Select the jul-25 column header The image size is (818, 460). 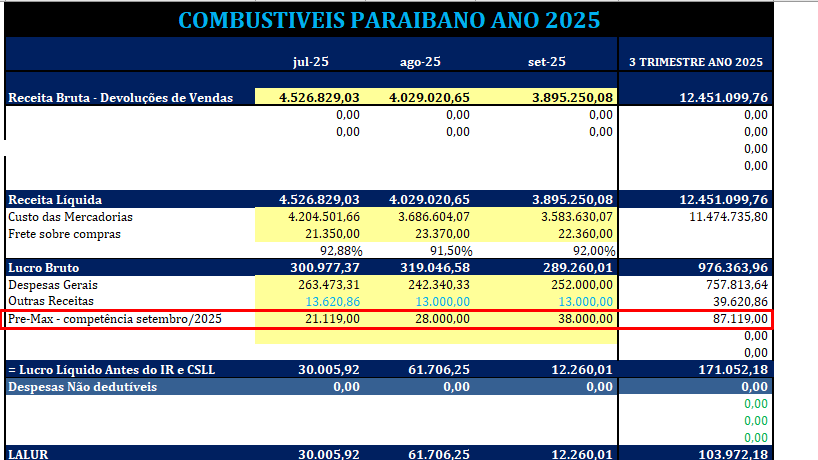(311, 62)
